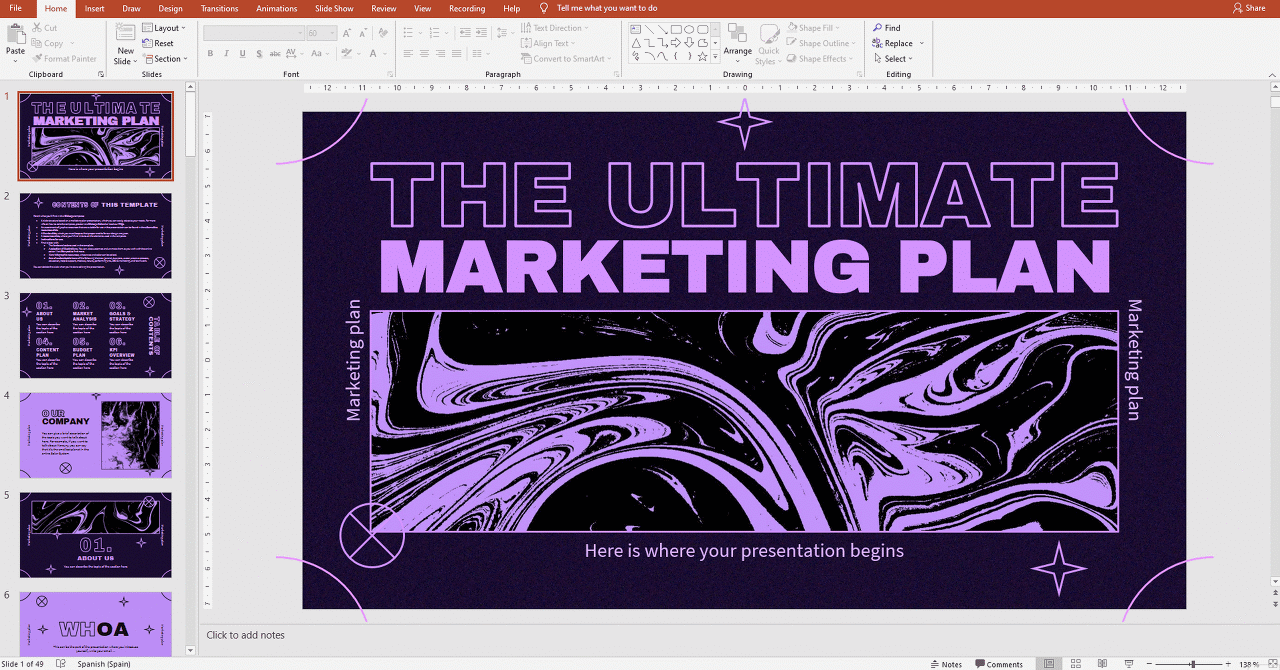Click Quick Styles button
This screenshot has height=670, width=1280.
click(768, 45)
